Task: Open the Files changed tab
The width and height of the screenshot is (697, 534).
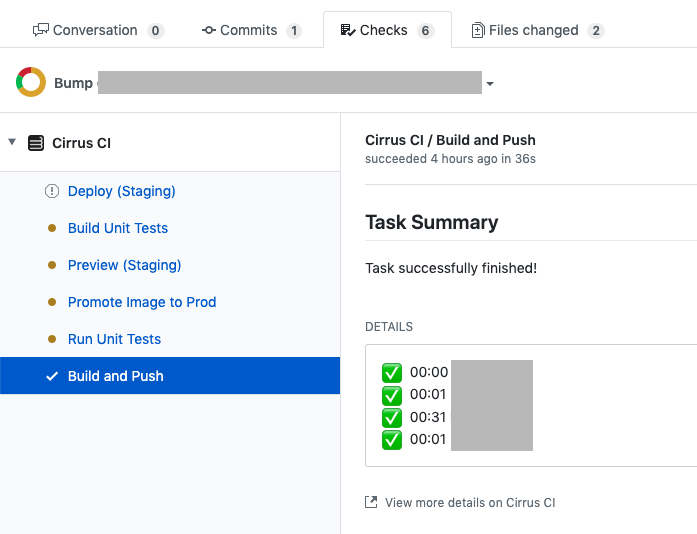Action: 538,30
